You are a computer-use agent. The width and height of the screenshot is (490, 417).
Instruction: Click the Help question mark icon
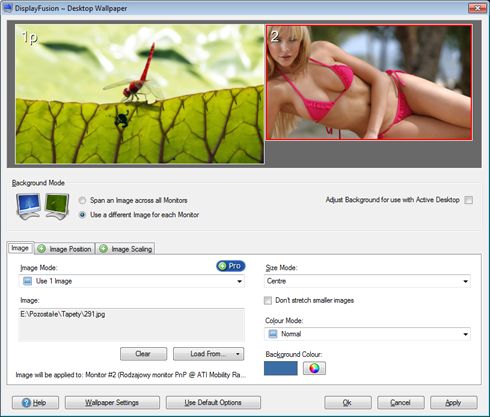(x=26, y=403)
